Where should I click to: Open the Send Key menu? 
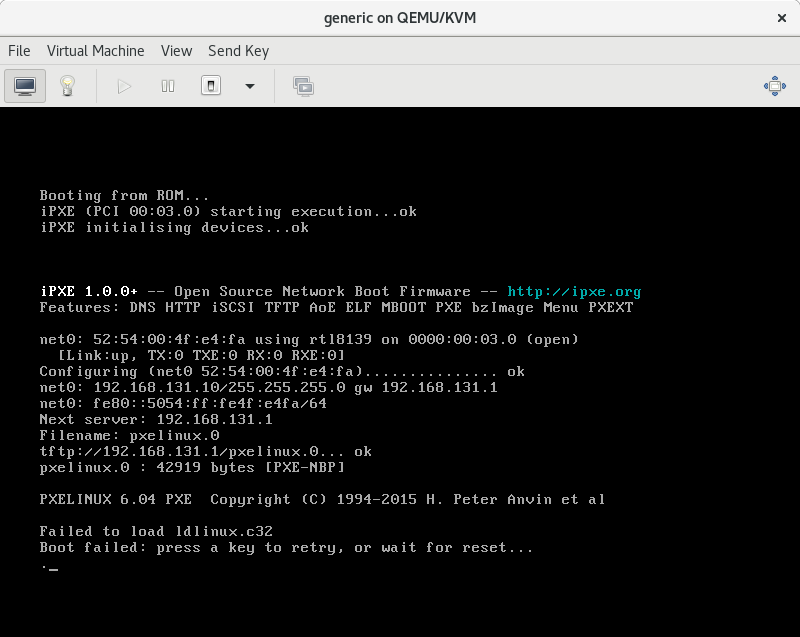click(x=238, y=51)
